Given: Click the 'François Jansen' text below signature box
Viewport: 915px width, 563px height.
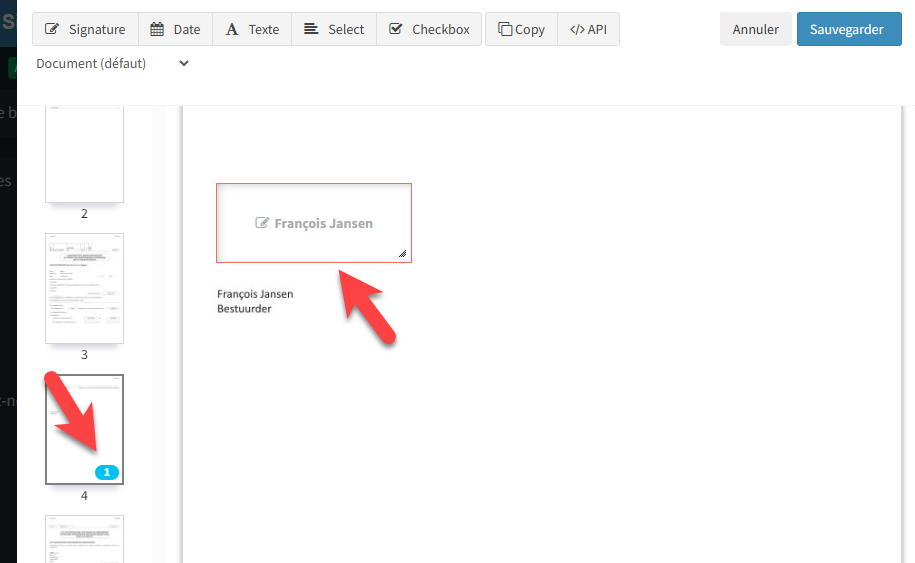Looking at the screenshot, I should coord(255,294).
